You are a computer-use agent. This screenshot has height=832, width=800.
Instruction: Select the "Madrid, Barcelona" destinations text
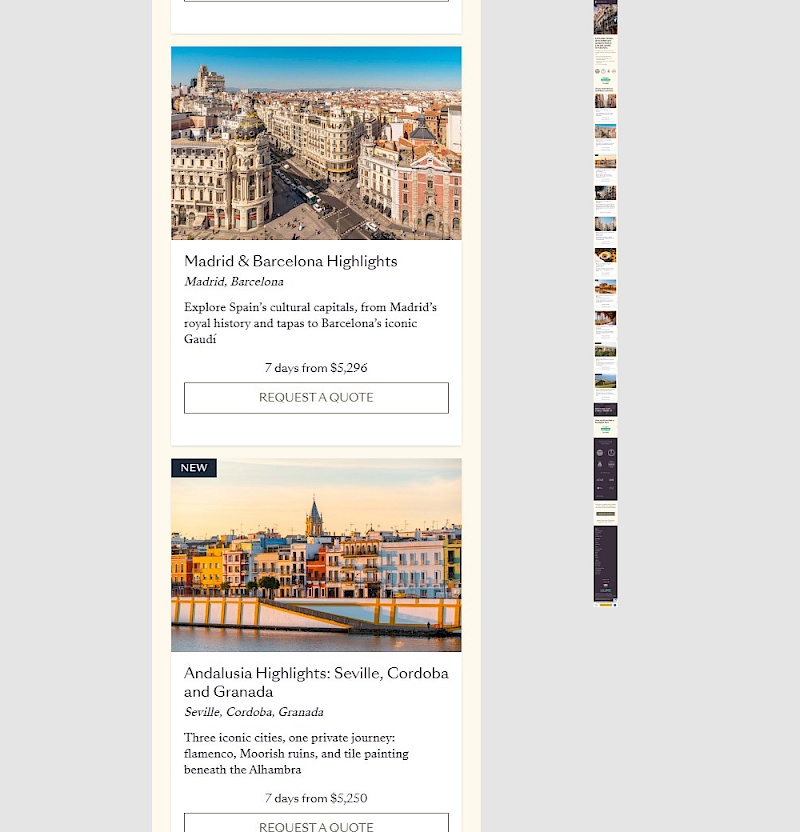[234, 282]
